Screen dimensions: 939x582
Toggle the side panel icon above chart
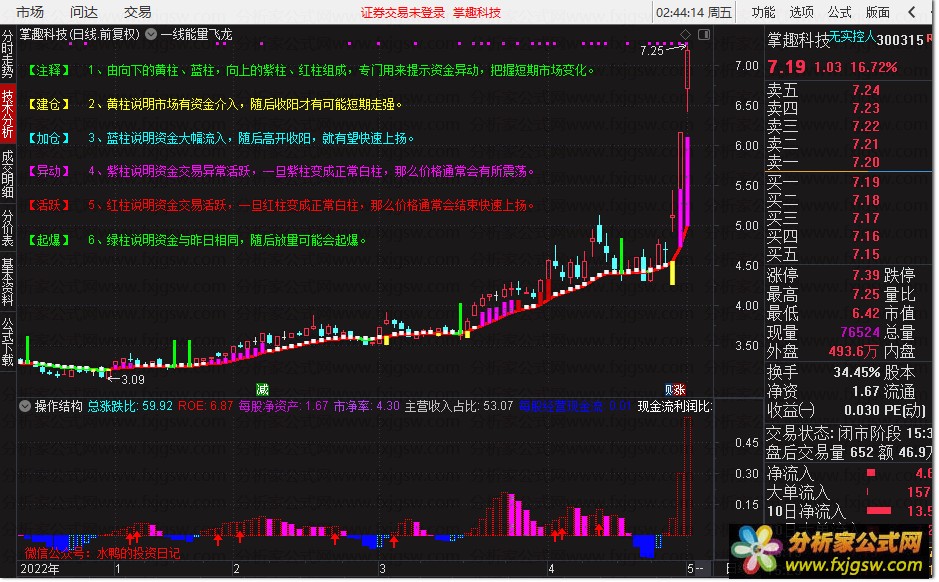tap(704, 35)
